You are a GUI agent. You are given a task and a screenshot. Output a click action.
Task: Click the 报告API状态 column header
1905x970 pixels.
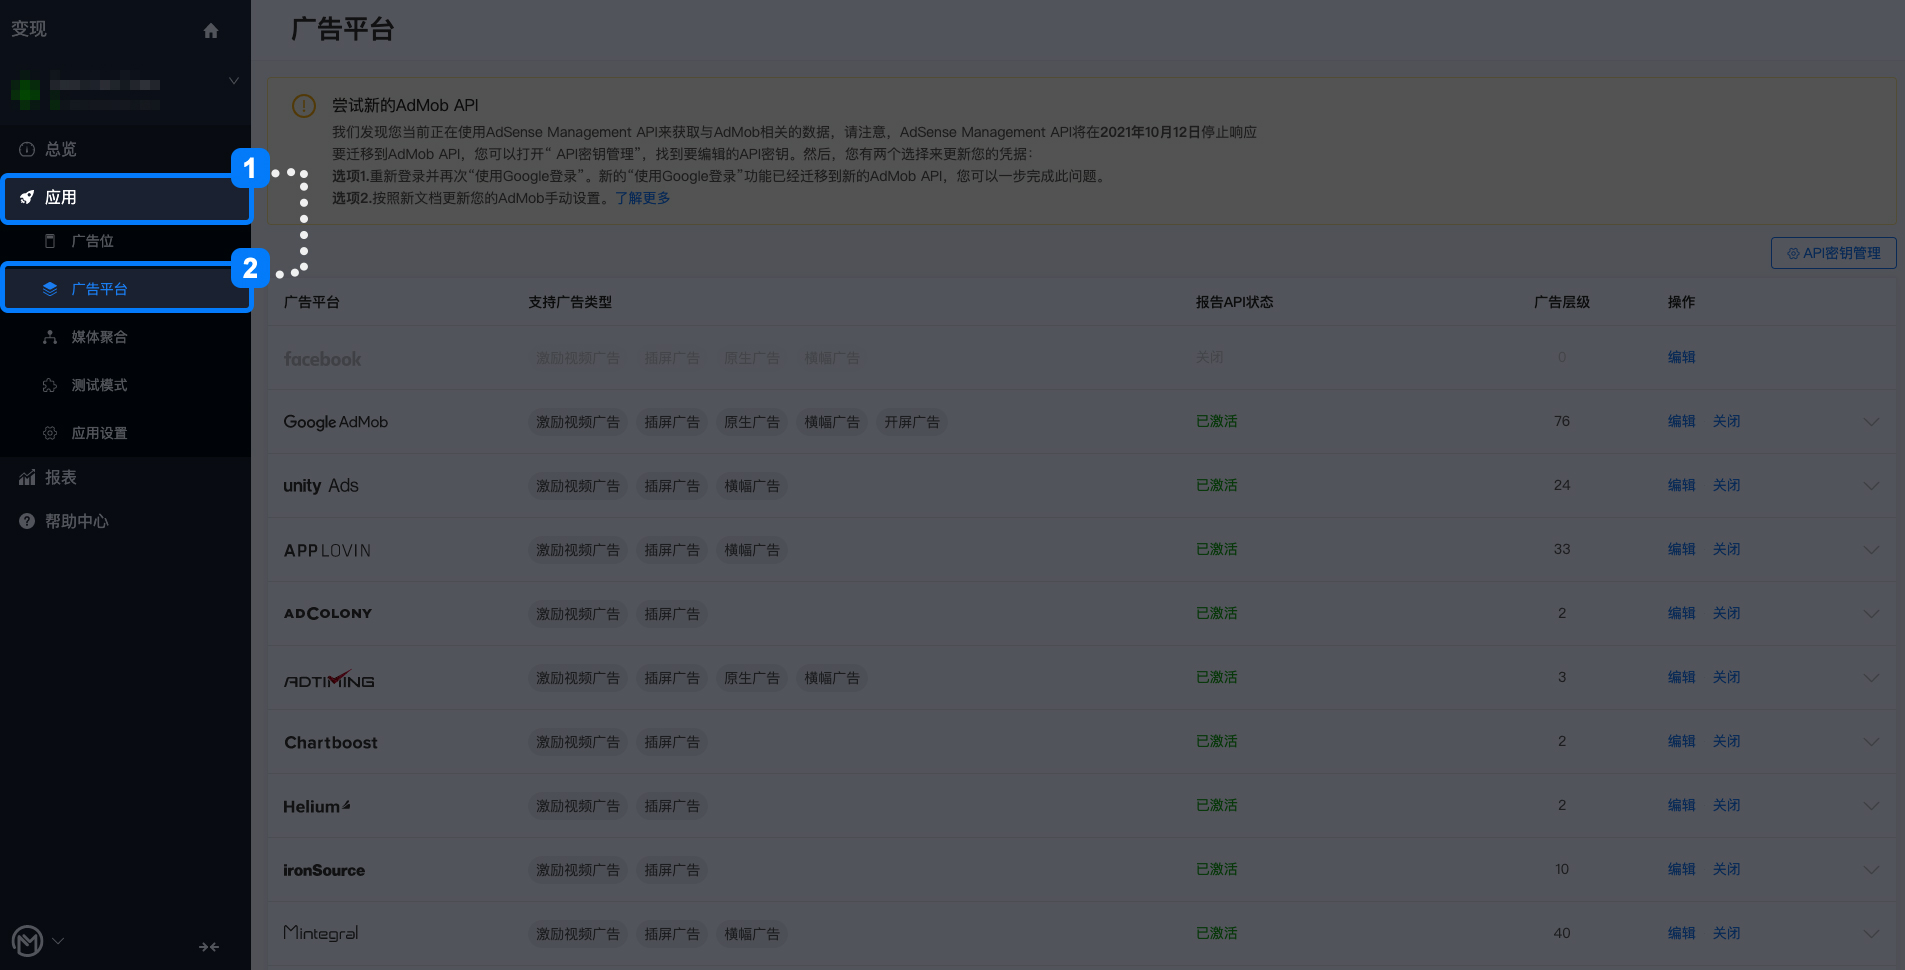1235,302
